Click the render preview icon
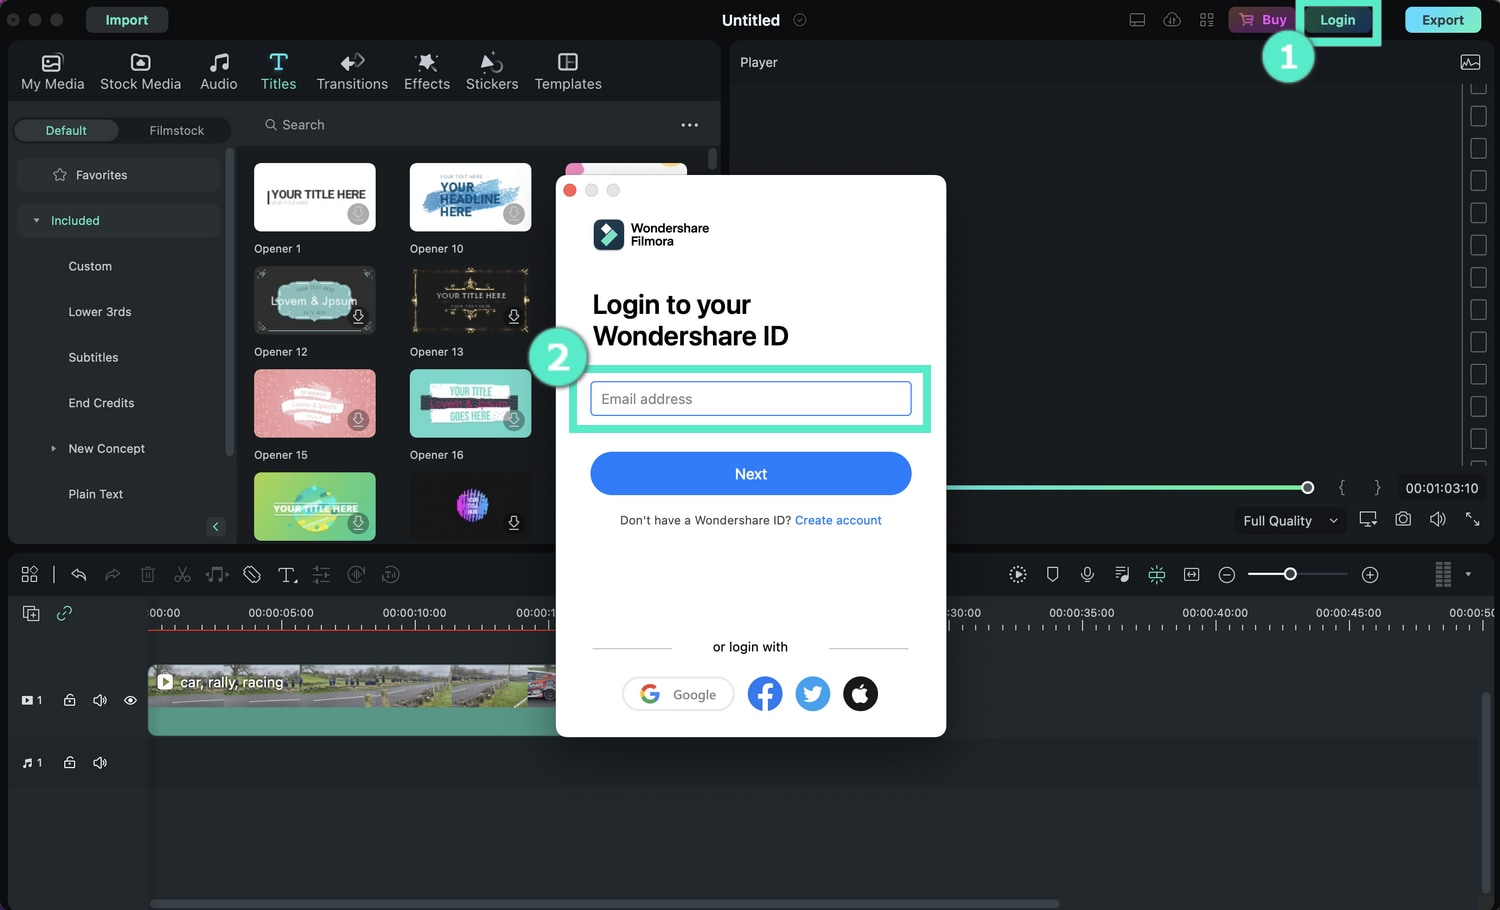Viewport: 1500px width, 910px height. [x=1018, y=575]
